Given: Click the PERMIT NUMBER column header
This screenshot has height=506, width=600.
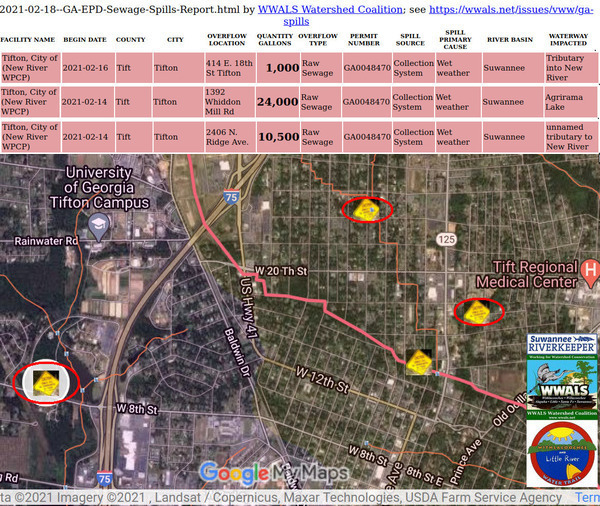Looking at the screenshot, I should coord(364,39).
